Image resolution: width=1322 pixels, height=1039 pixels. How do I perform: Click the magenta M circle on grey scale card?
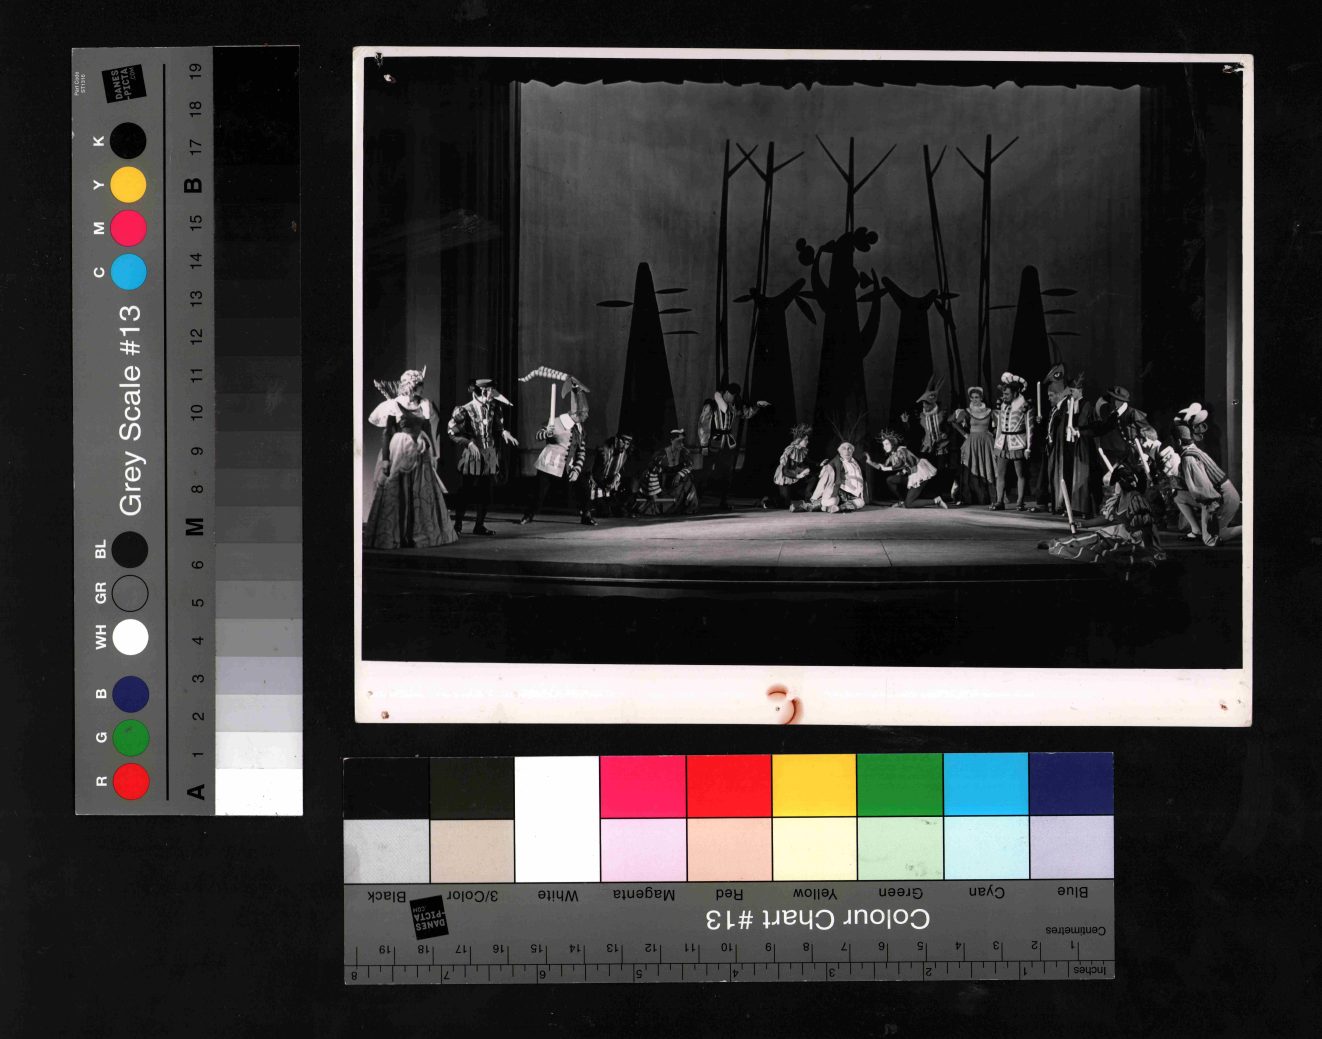pos(129,228)
